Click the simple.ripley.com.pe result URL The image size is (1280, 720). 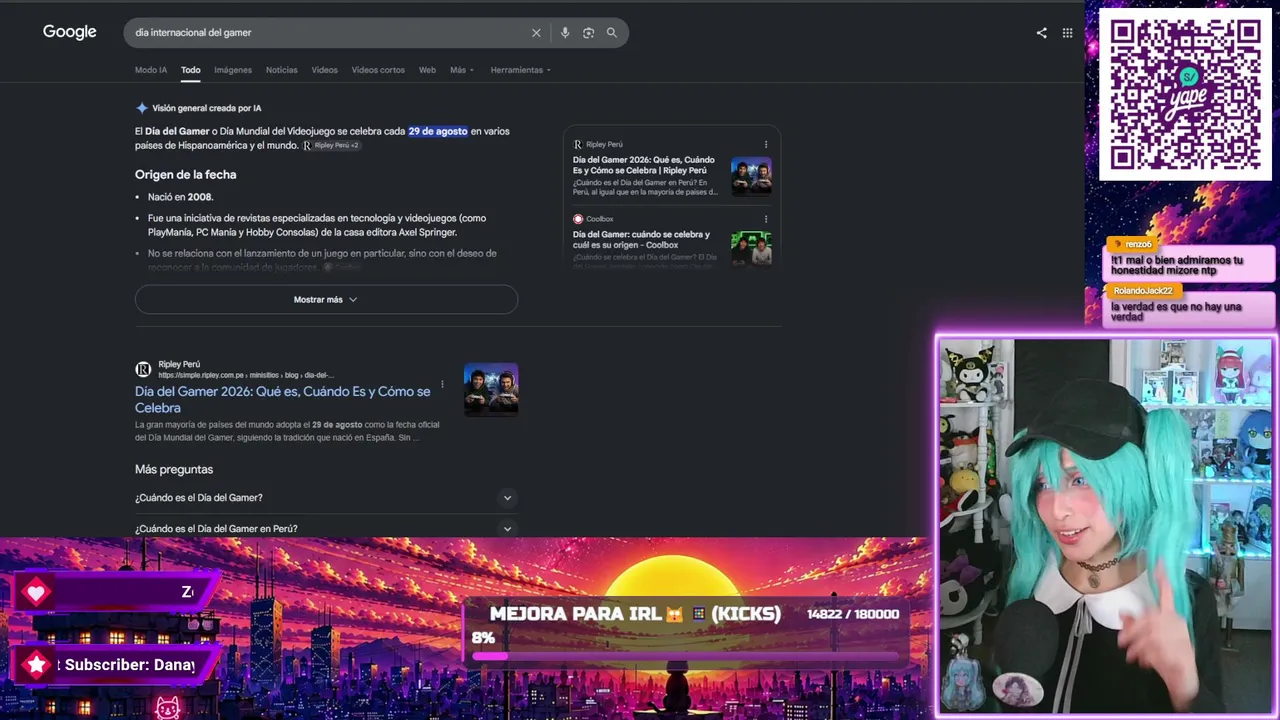click(245, 375)
